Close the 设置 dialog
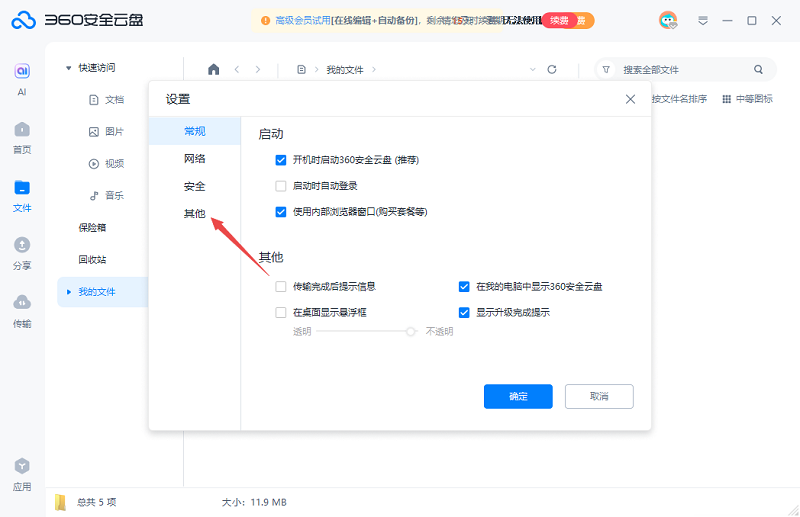This screenshot has height=517, width=800. coord(631,99)
